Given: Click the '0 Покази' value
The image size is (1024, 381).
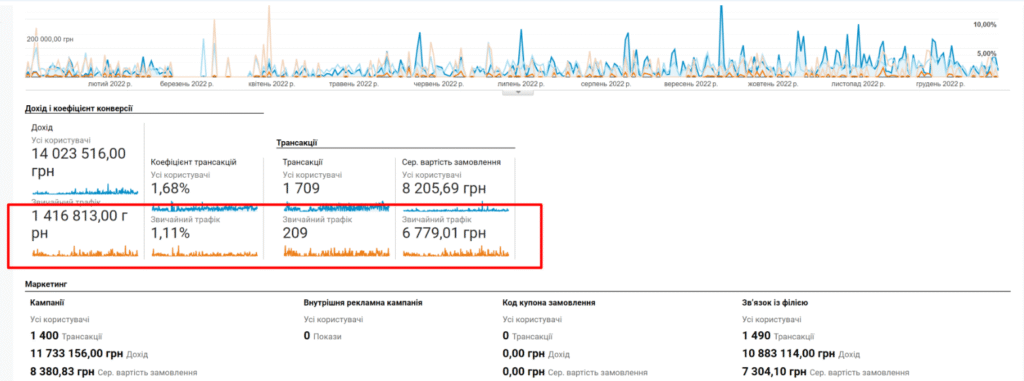Looking at the screenshot, I should tap(323, 337).
